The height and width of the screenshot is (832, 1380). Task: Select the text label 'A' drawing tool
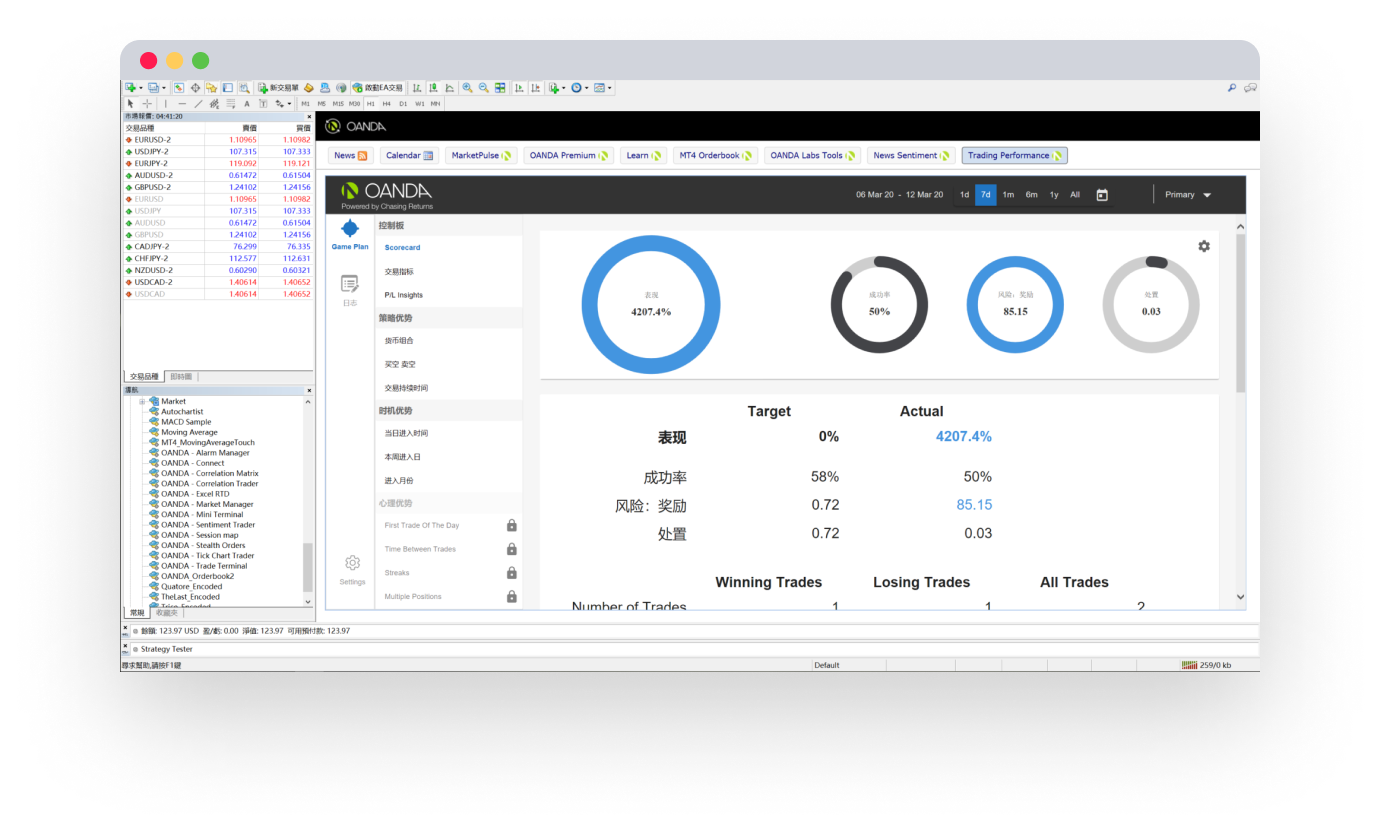pyautogui.click(x=247, y=103)
